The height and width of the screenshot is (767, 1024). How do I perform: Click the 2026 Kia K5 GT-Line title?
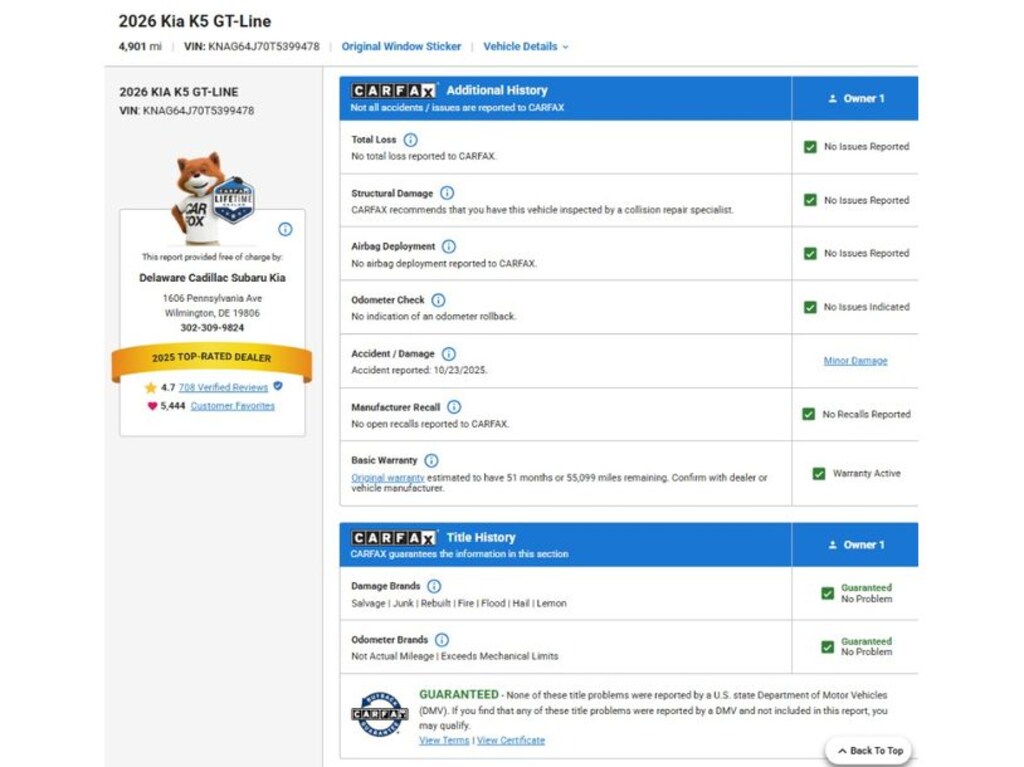pyautogui.click(x=195, y=22)
